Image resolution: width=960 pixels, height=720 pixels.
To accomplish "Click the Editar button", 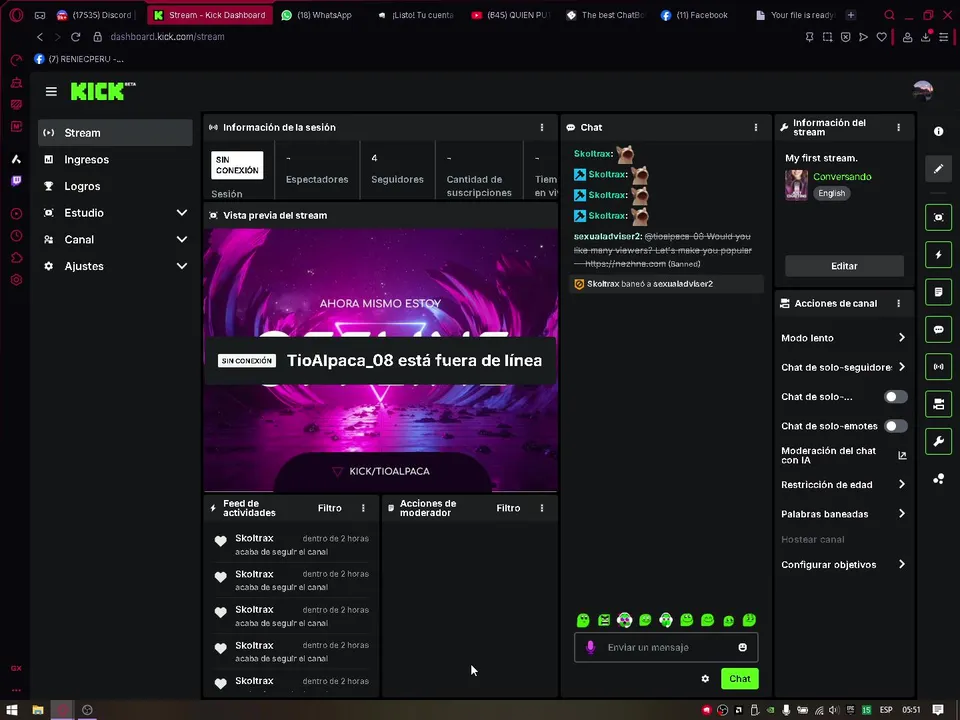I will (844, 266).
